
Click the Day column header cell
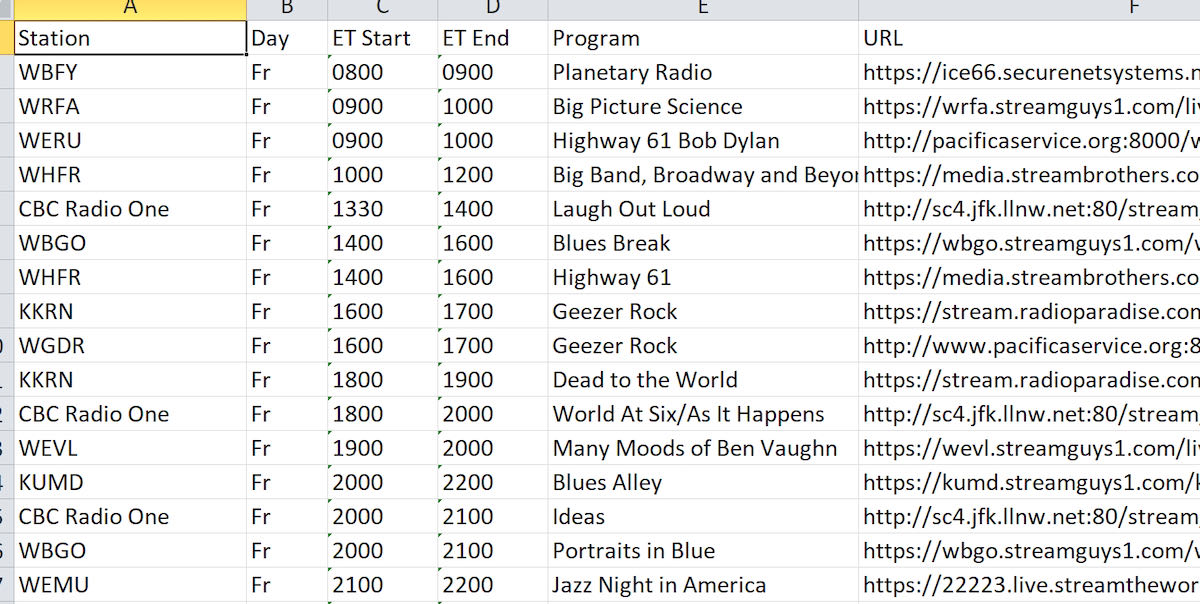click(287, 38)
